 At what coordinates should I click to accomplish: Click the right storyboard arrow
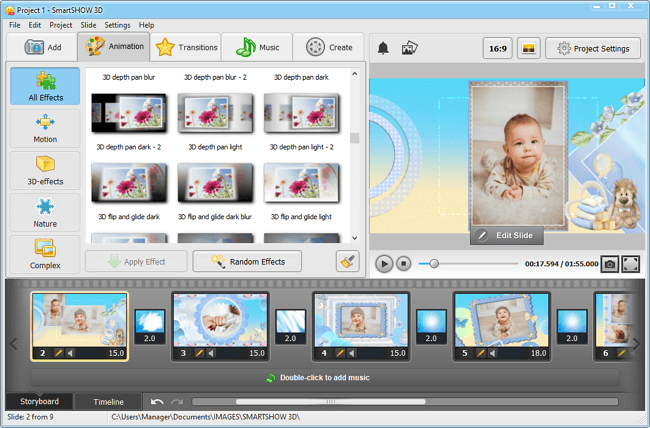[636, 344]
